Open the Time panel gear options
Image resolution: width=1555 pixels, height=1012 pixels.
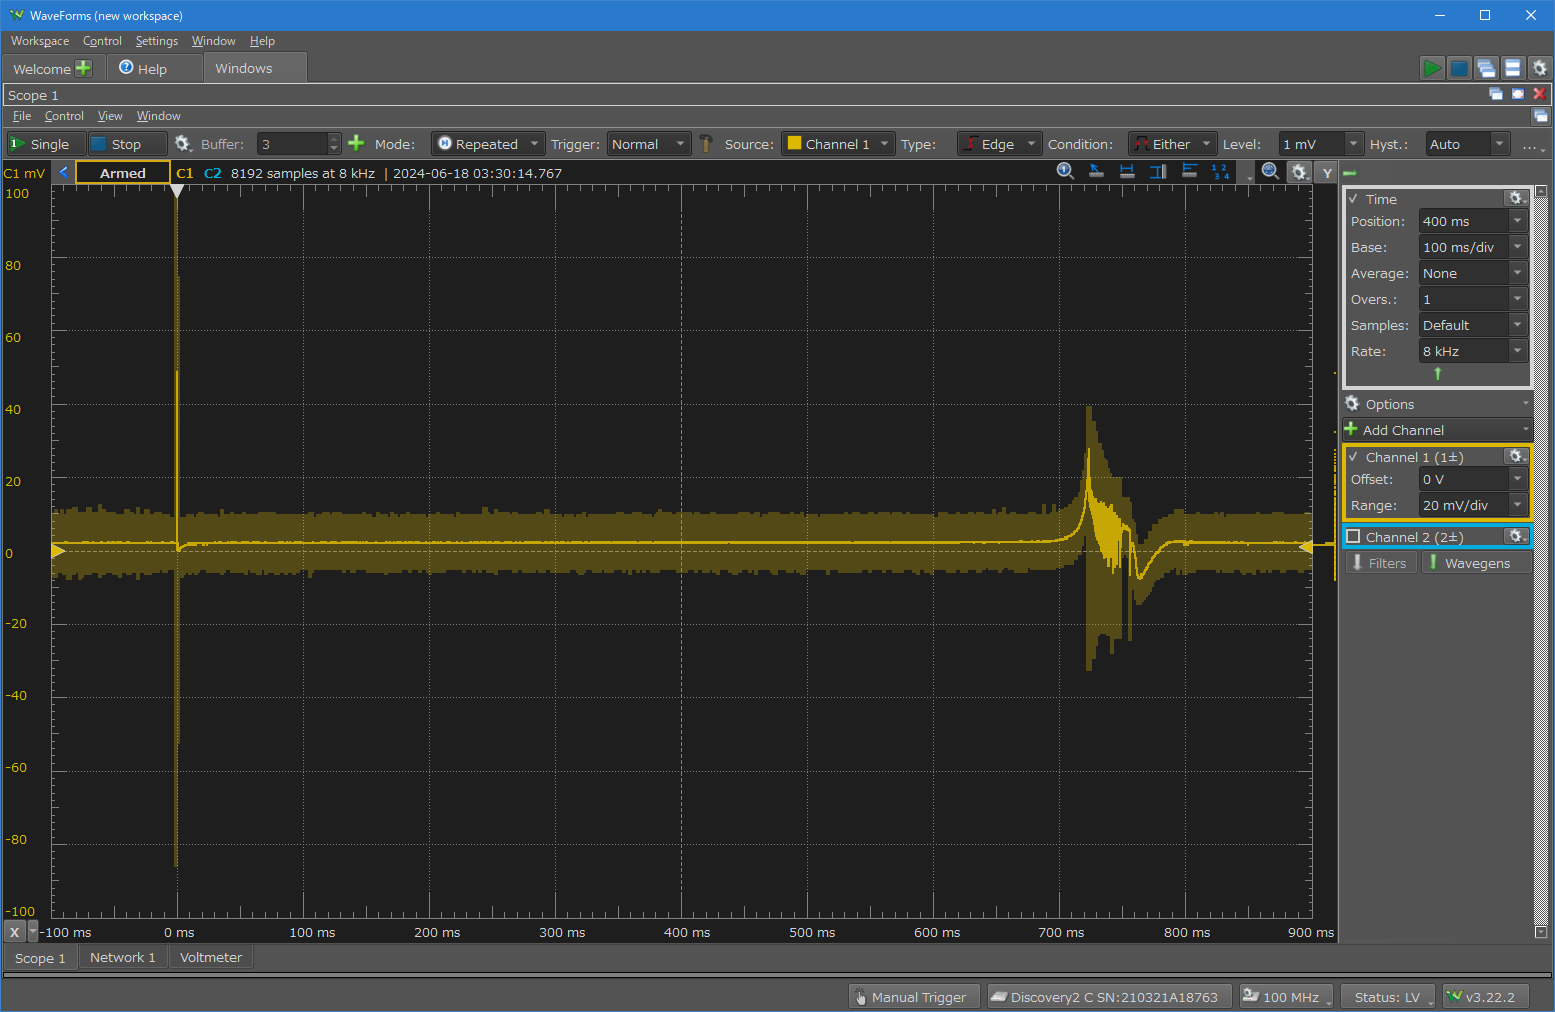click(1516, 198)
